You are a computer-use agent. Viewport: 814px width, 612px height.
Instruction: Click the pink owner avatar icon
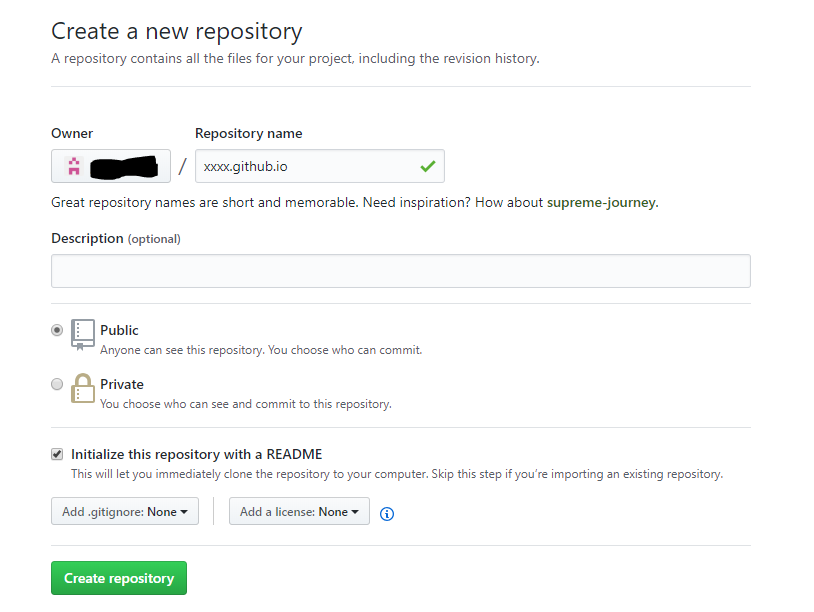[x=74, y=166]
